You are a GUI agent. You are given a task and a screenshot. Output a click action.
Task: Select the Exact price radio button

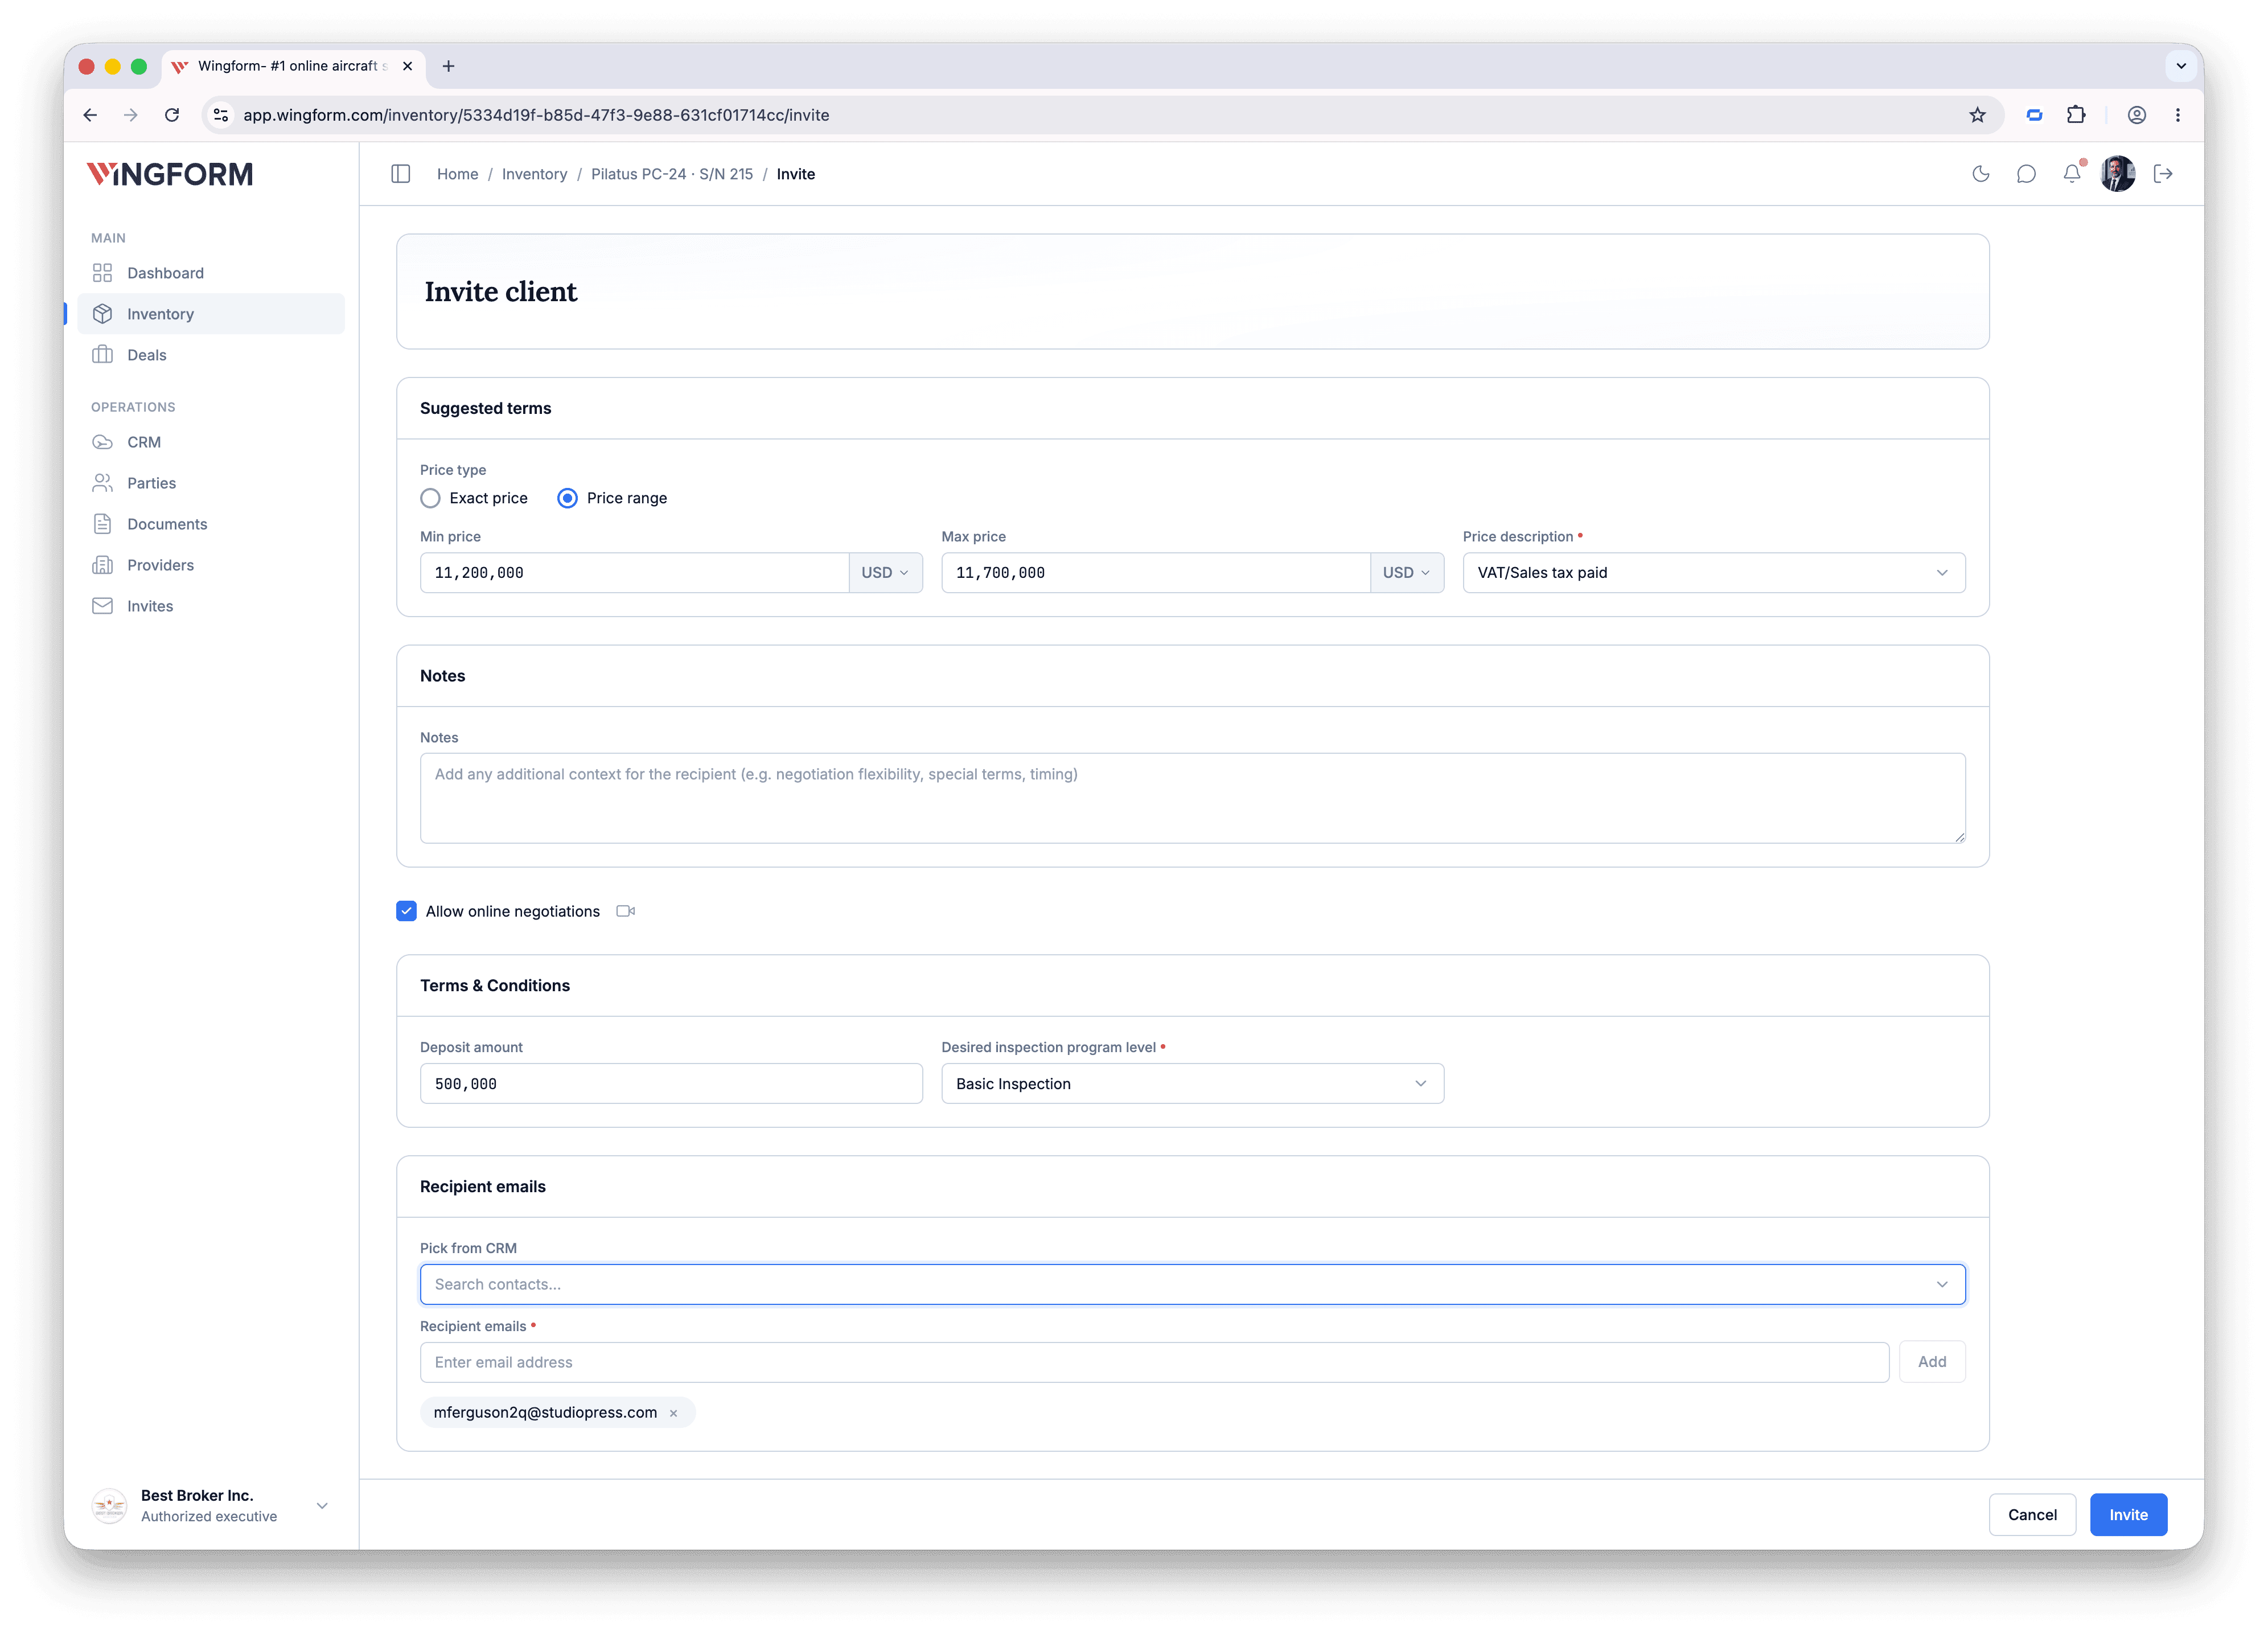coord(430,498)
